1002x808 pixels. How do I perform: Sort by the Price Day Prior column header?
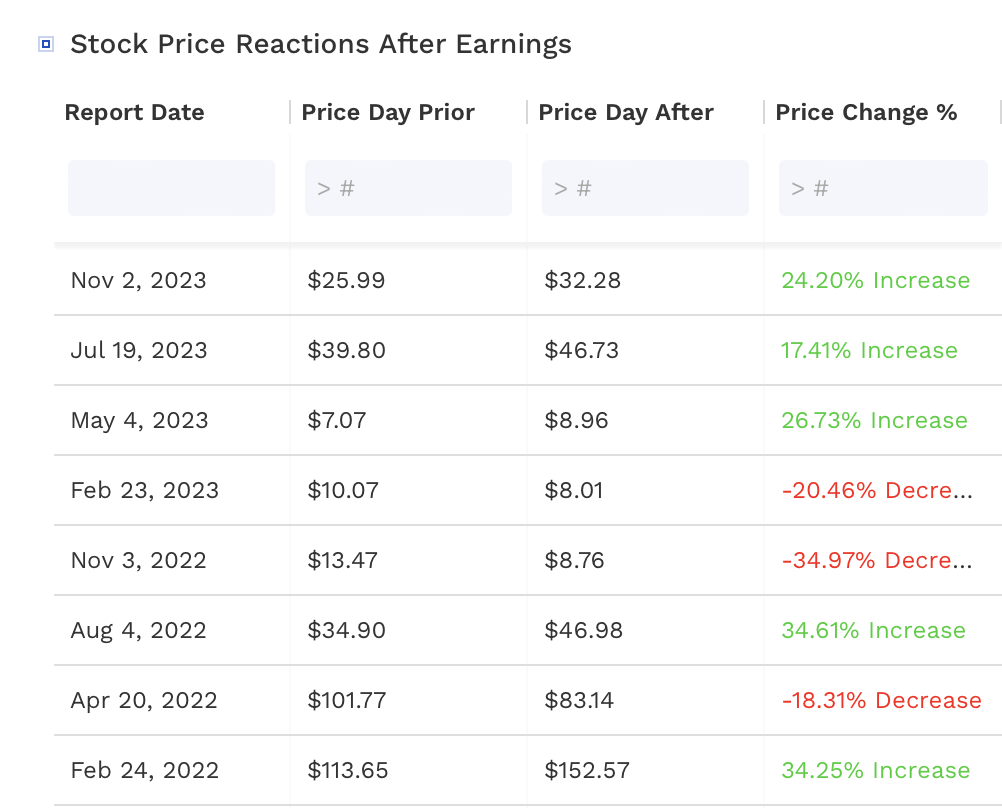(388, 112)
